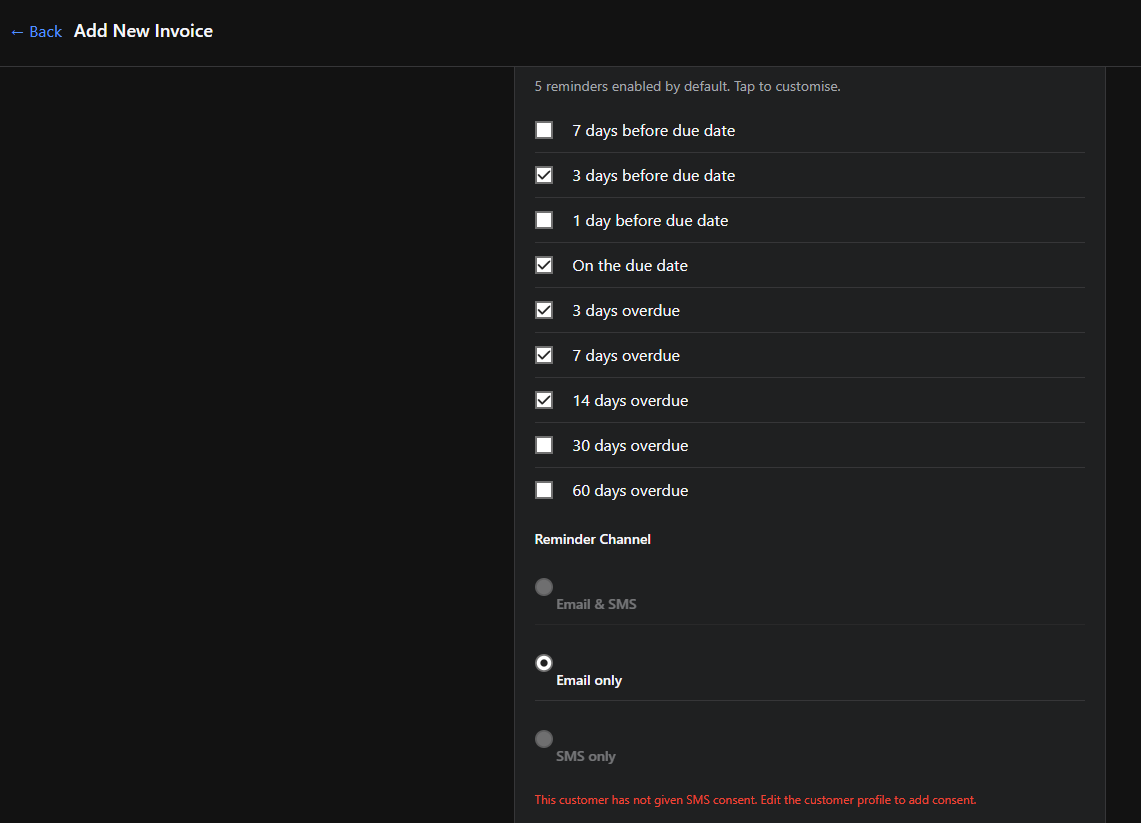
Task: Click the Email & SMS label text
Action: 596,605
